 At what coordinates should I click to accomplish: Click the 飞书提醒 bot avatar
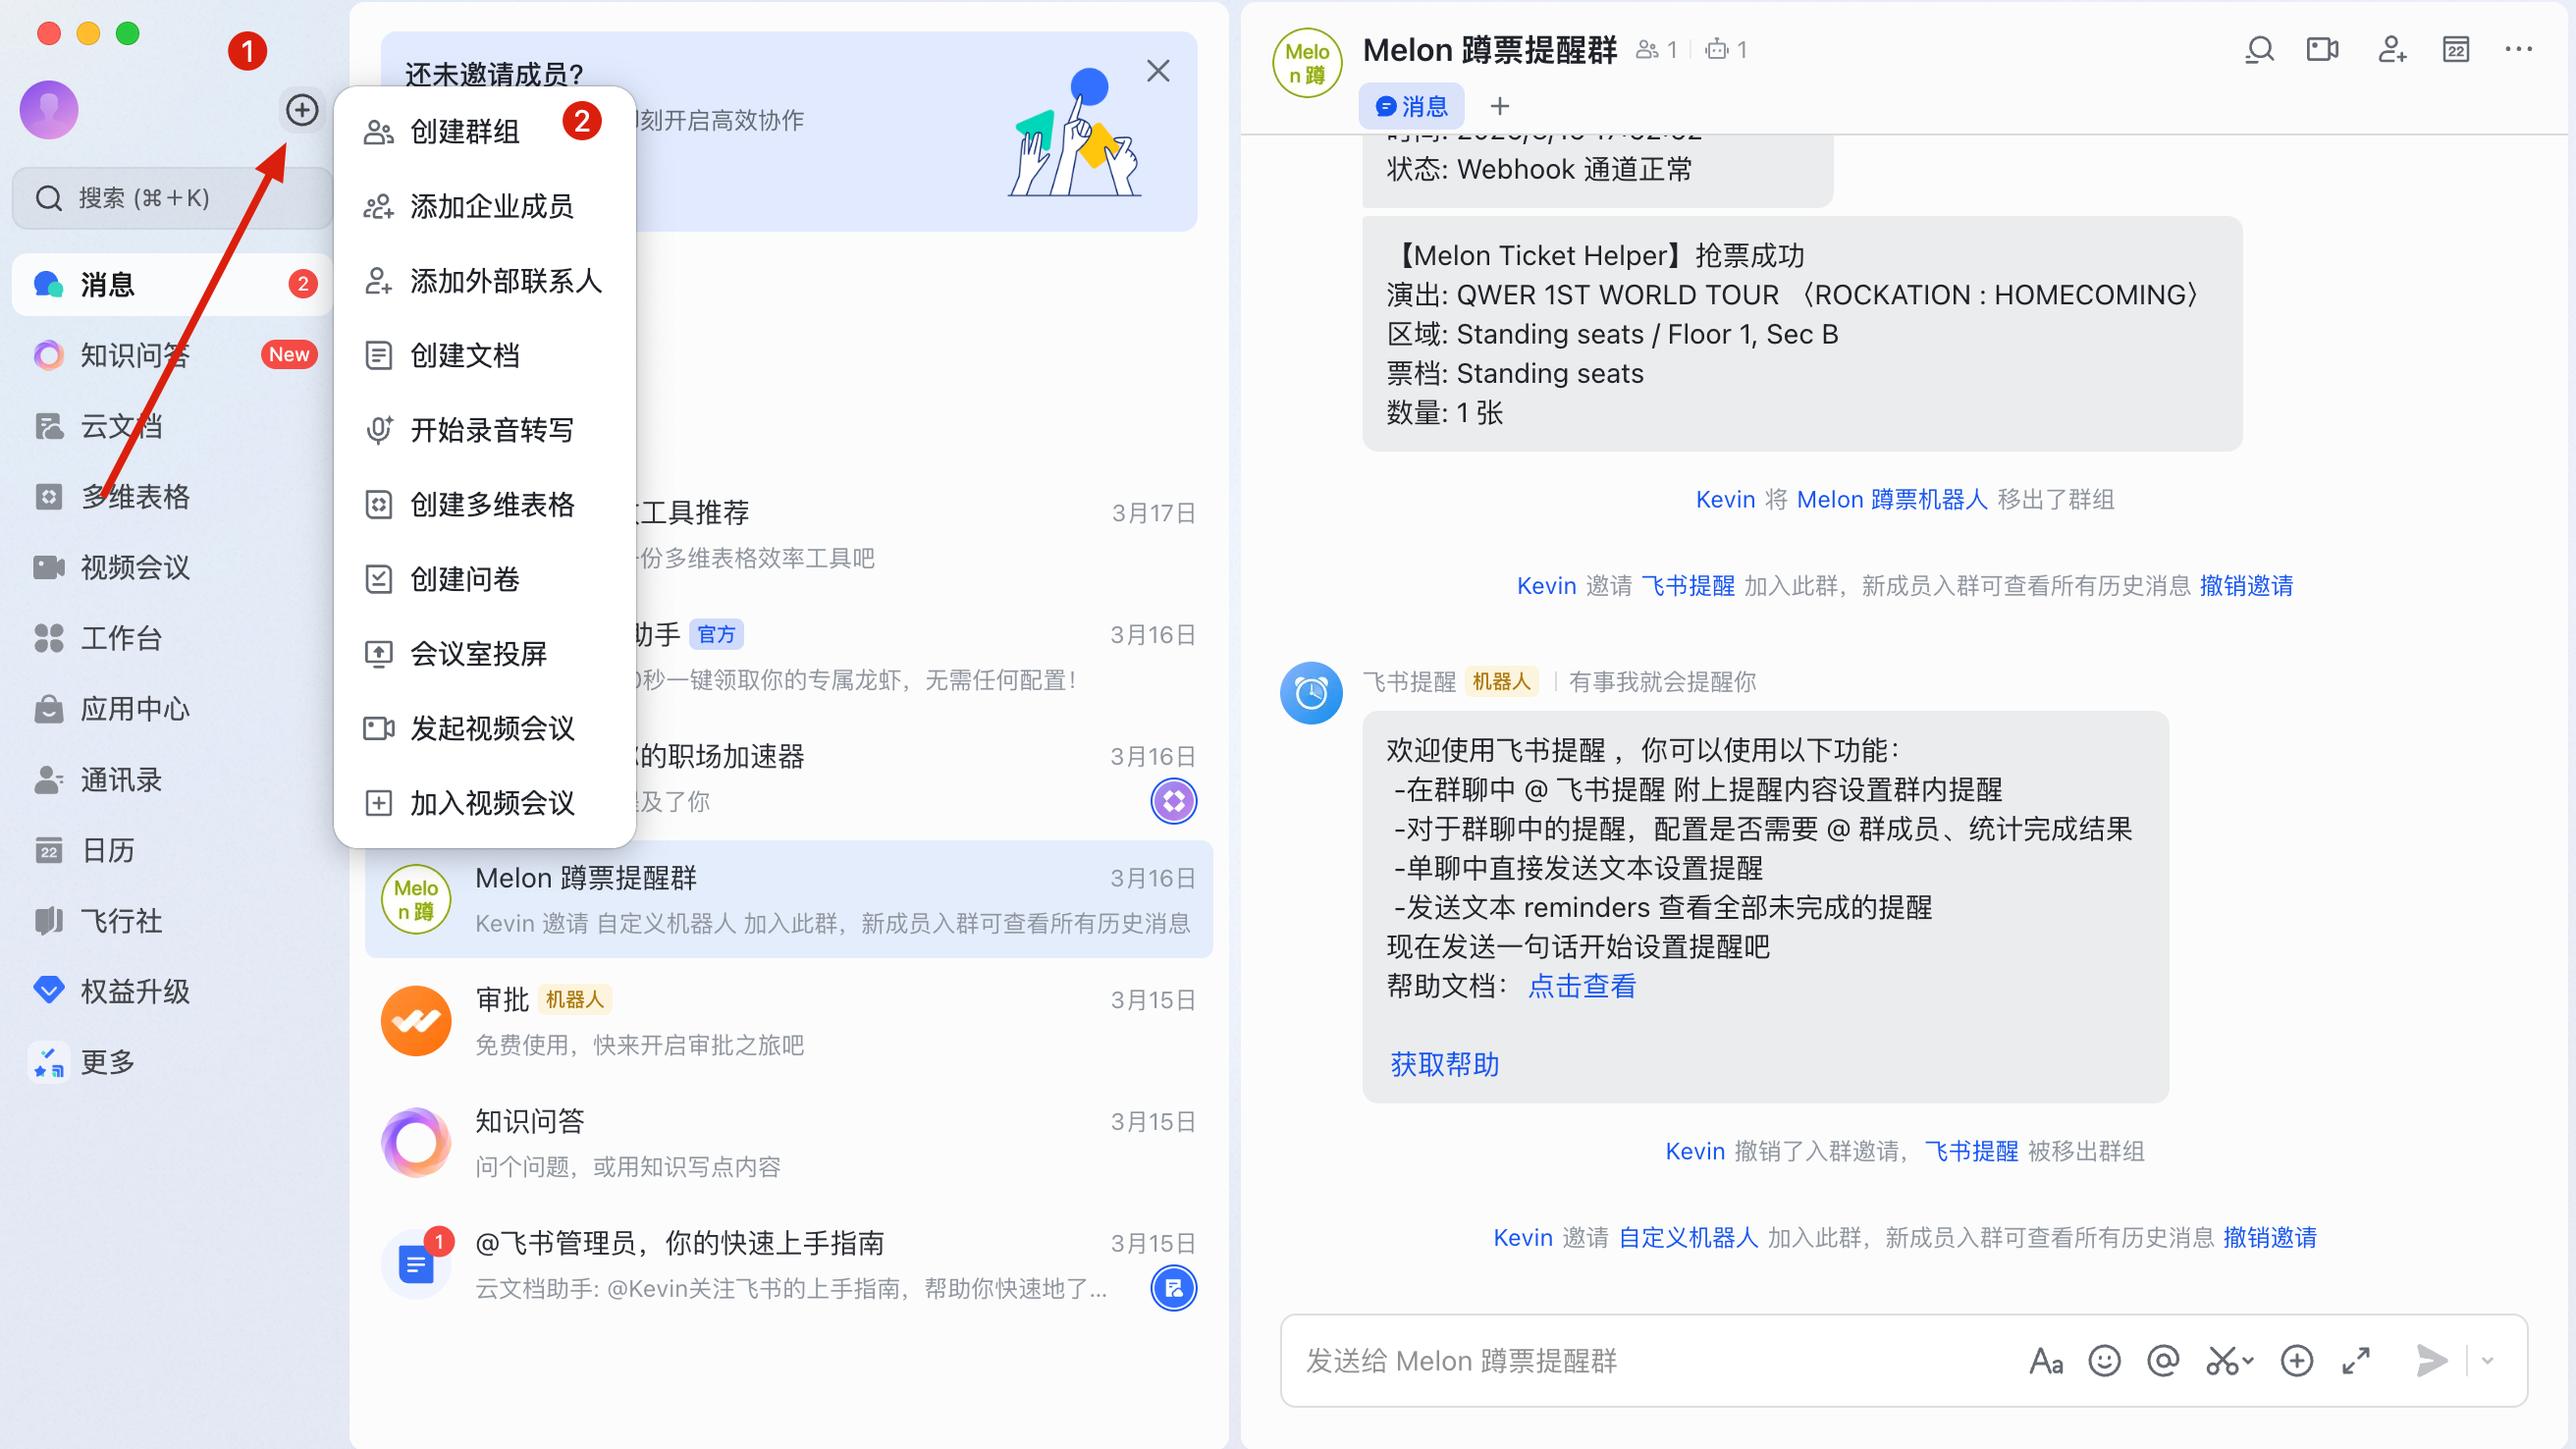pos(1311,693)
